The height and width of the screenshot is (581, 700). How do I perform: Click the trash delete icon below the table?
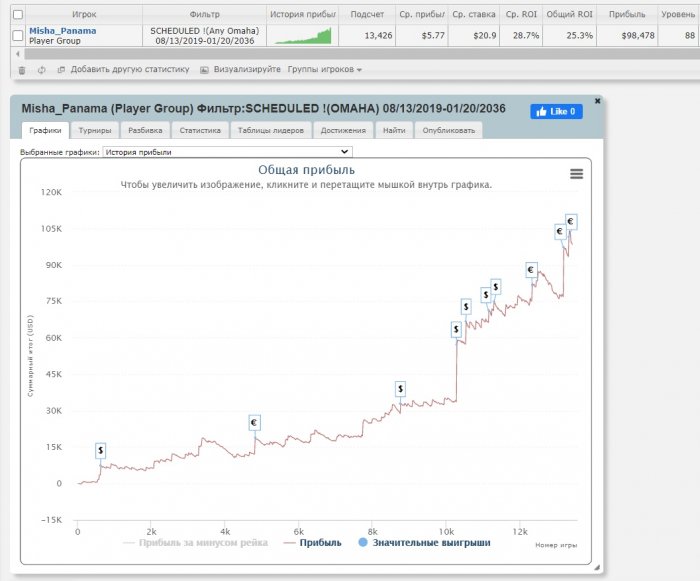pos(22,70)
